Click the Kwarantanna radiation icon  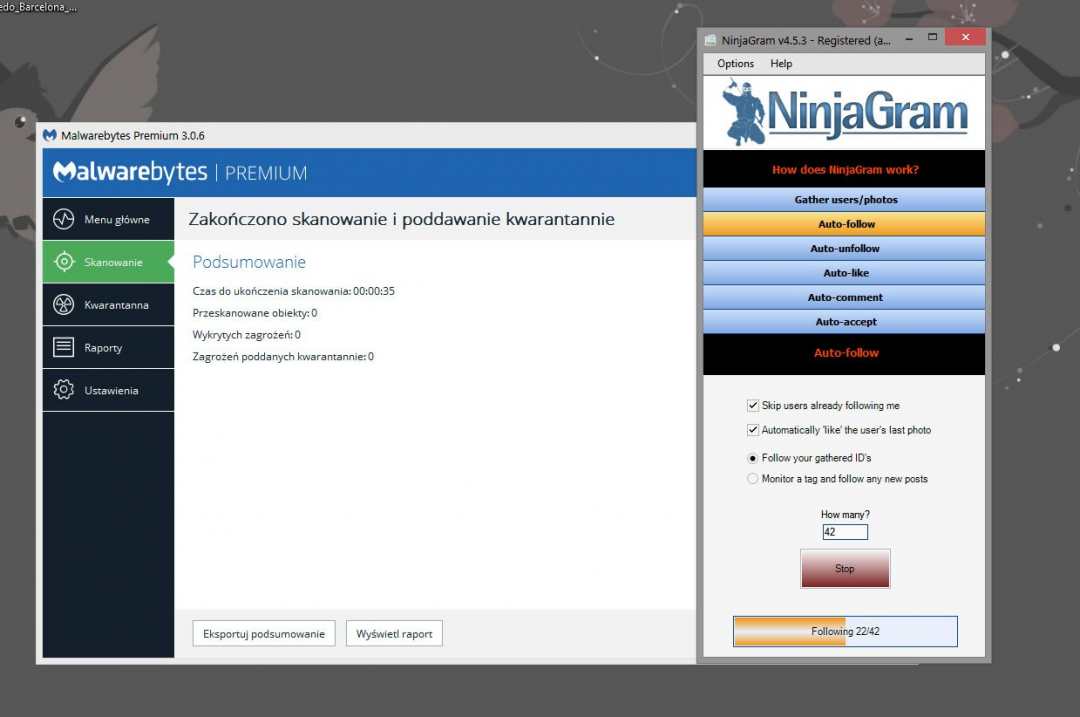(64, 305)
